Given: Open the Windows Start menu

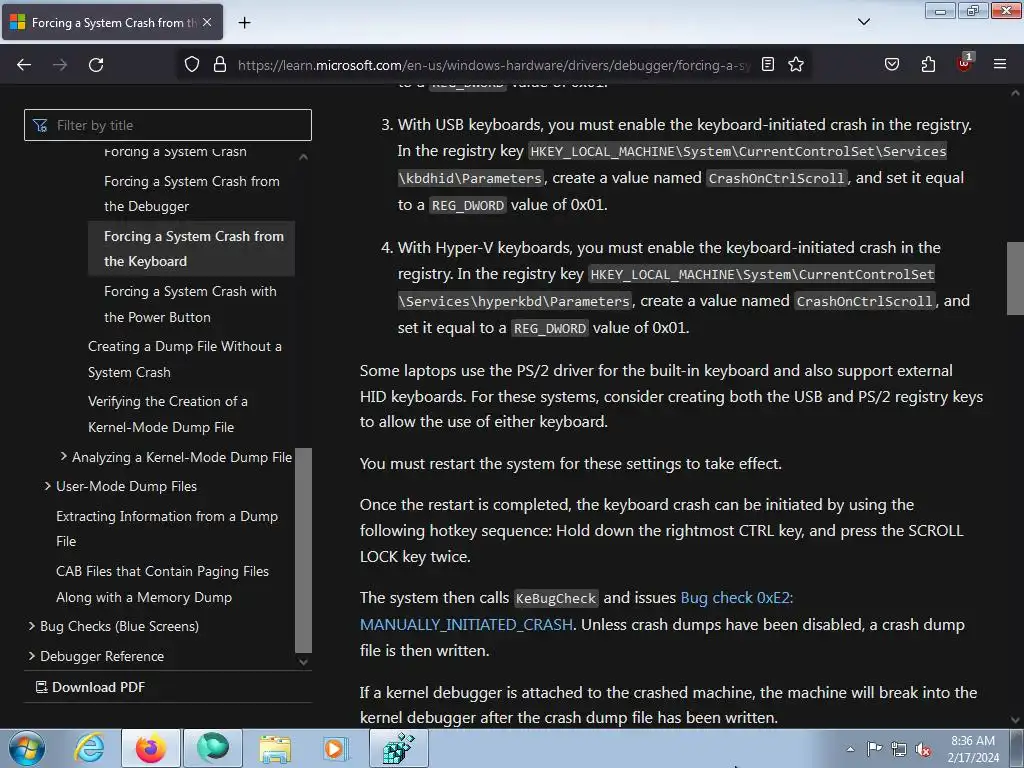Looking at the screenshot, I should click(26, 748).
